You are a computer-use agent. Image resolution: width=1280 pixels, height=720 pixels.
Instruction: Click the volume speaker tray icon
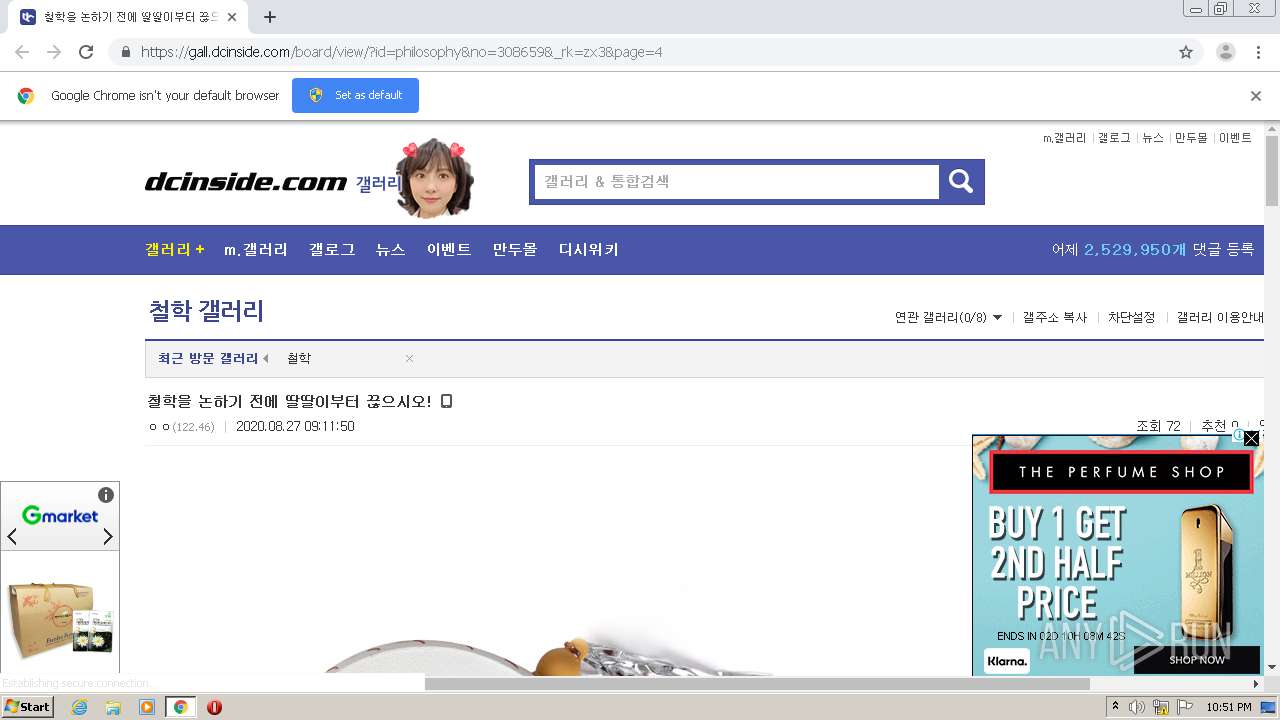[1137, 707]
